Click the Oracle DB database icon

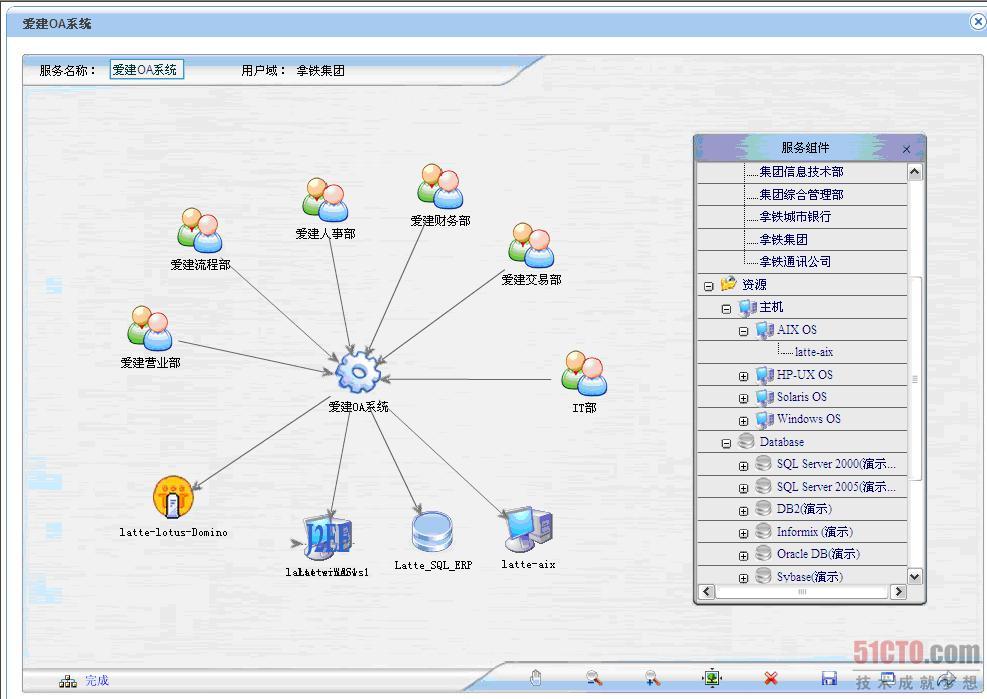coord(764,553)
